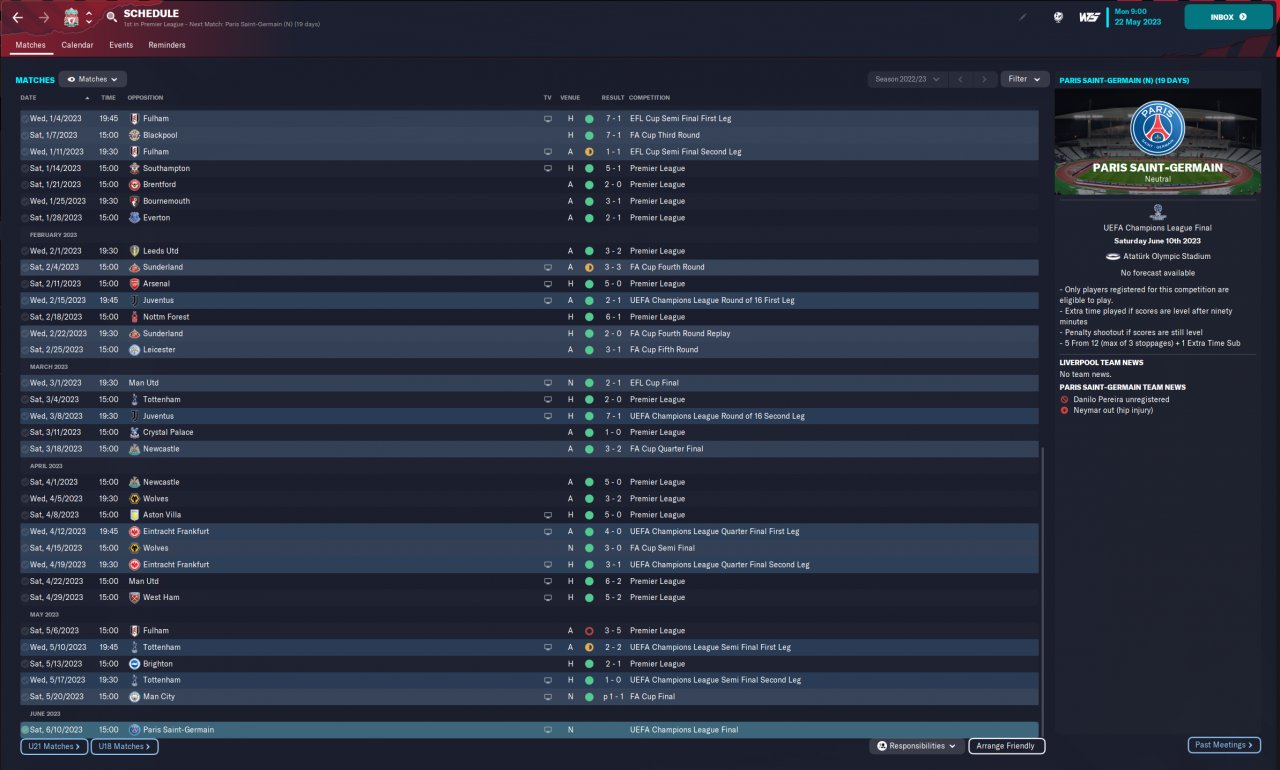Switch to the Events tab
This screenshot has height=770, width=1280.
(x=121, y=45)
